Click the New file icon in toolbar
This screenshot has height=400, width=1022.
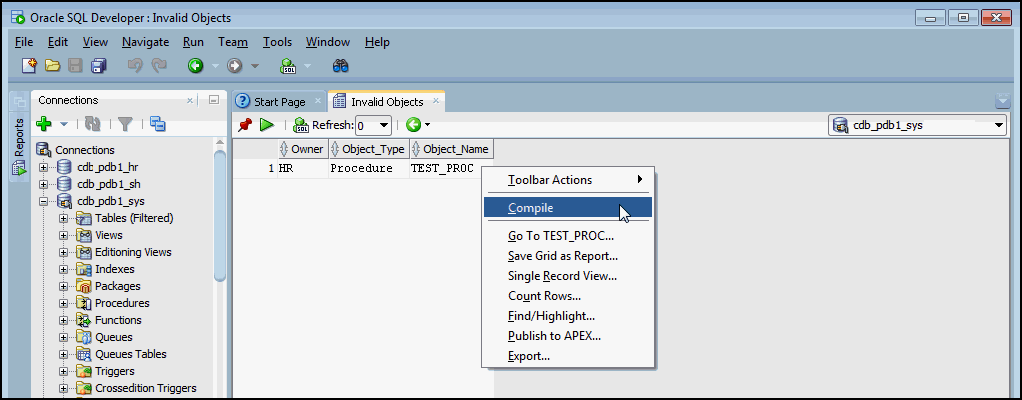29,66
